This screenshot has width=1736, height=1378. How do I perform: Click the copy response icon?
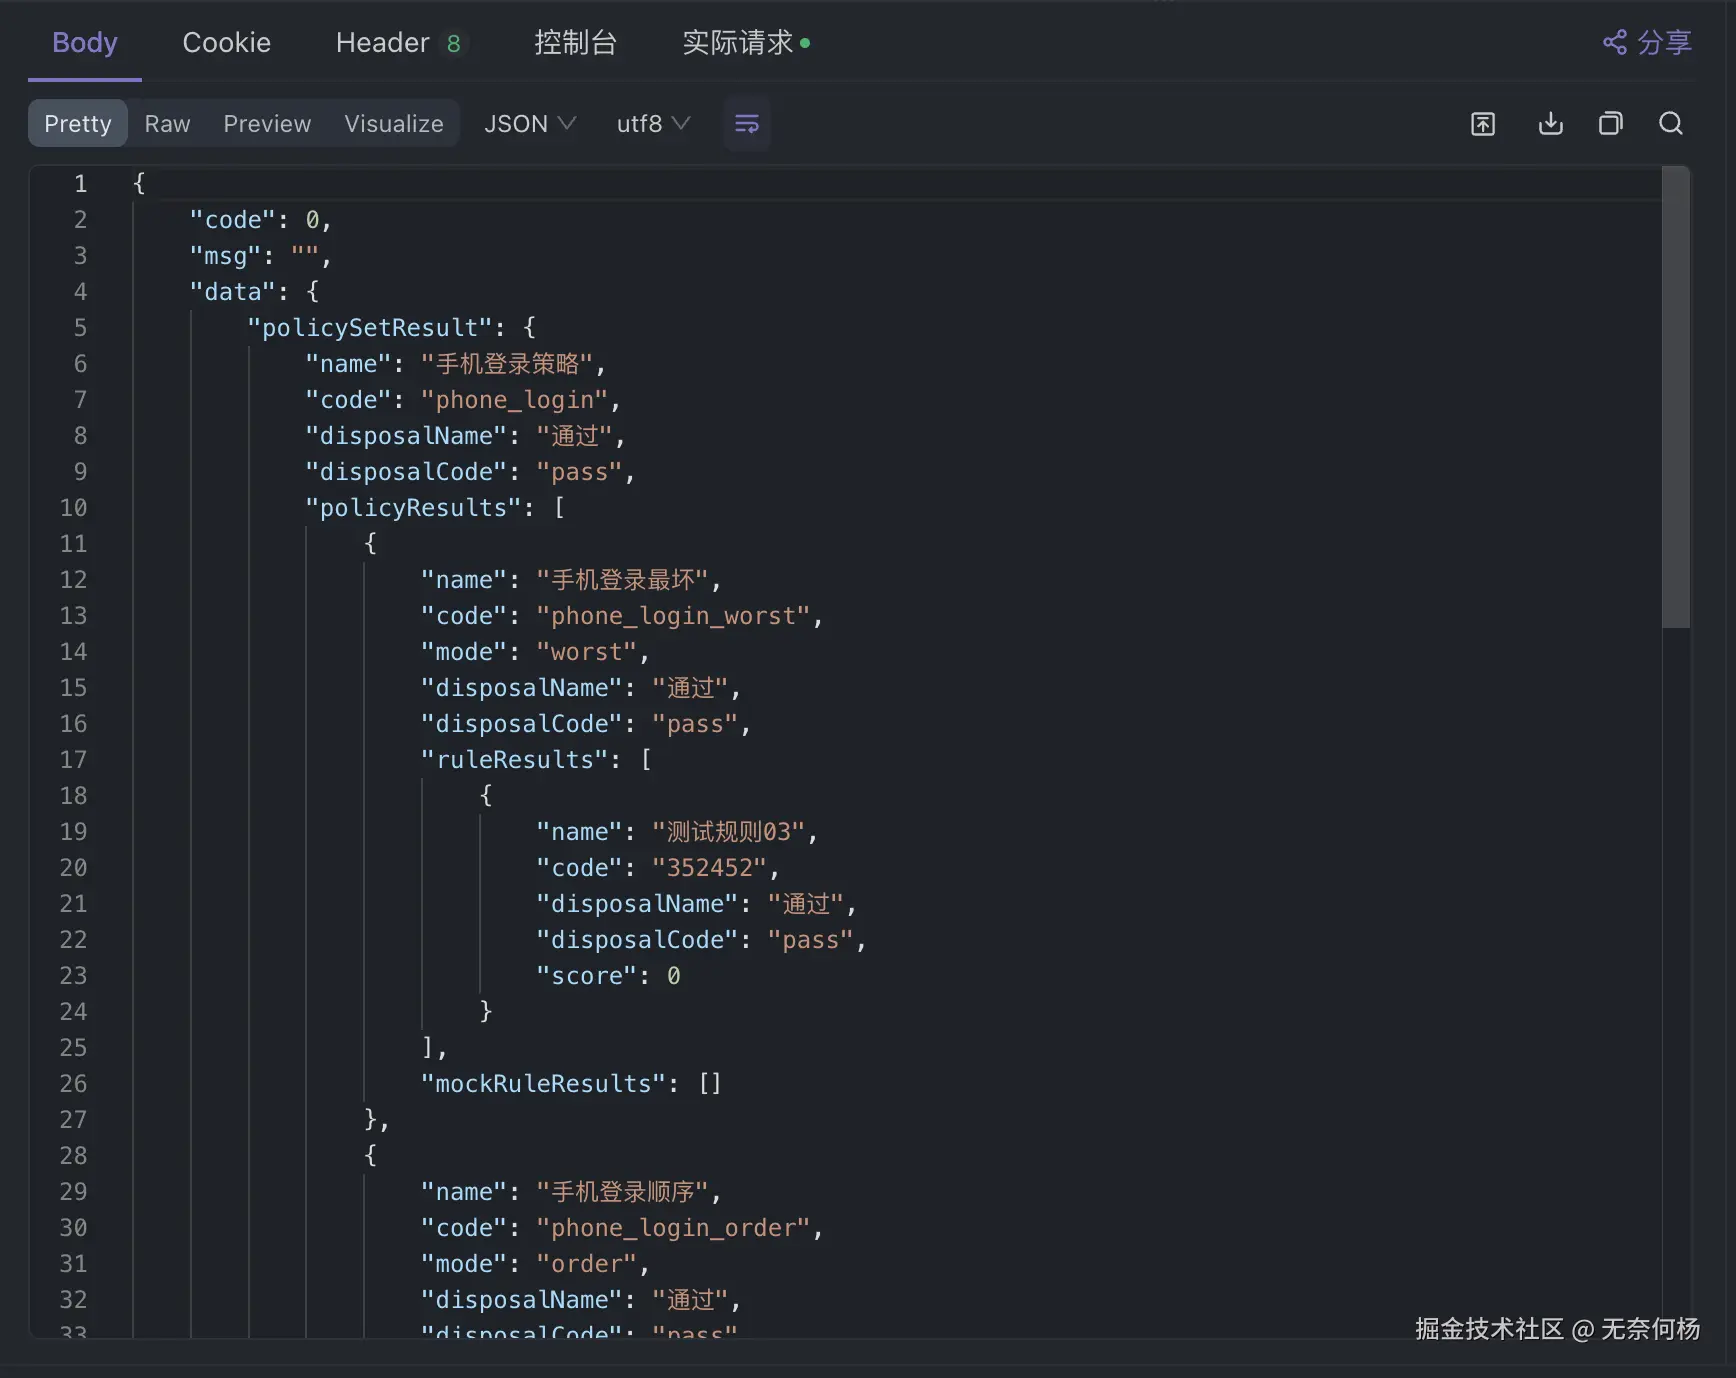coord(1610,123)
